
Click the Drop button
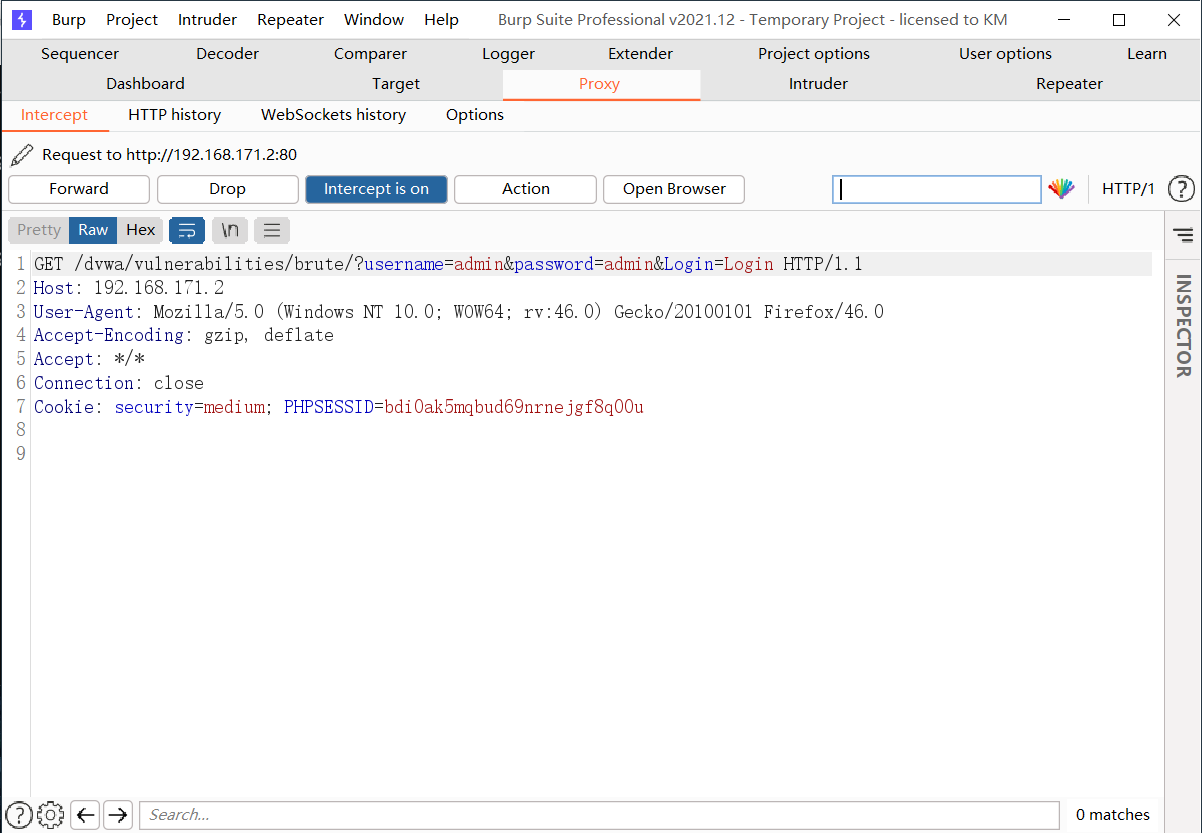227,189
